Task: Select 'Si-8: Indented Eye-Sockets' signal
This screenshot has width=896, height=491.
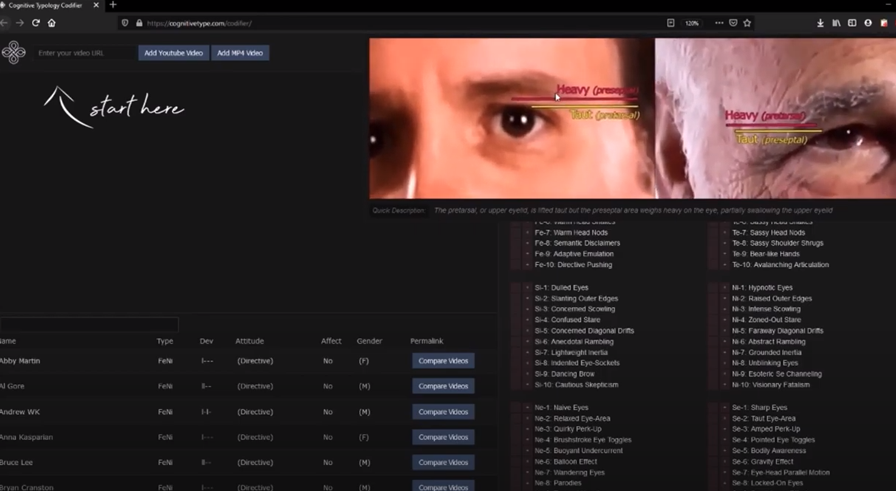Action: click(x=577, y=362)
